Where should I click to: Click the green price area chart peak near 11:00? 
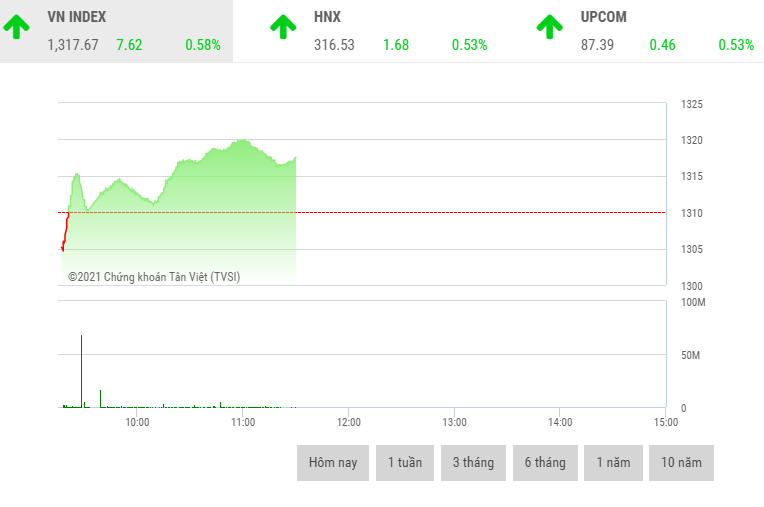coord(242,141)
